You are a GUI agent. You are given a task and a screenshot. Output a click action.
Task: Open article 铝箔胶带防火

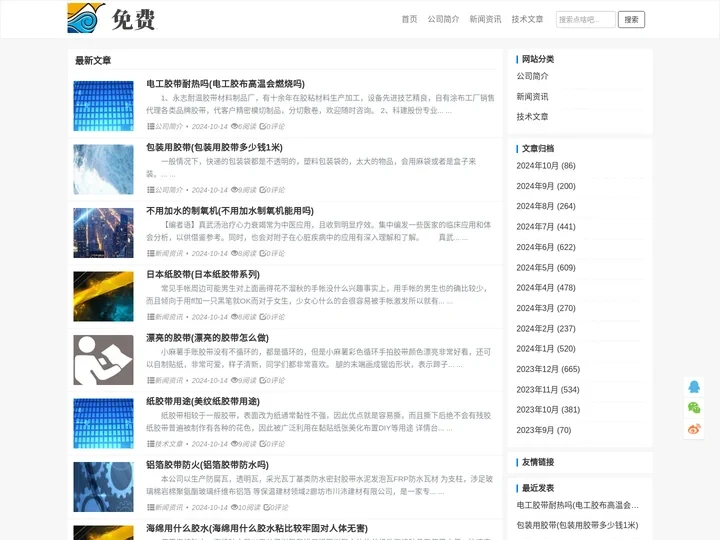coord(207,465)
